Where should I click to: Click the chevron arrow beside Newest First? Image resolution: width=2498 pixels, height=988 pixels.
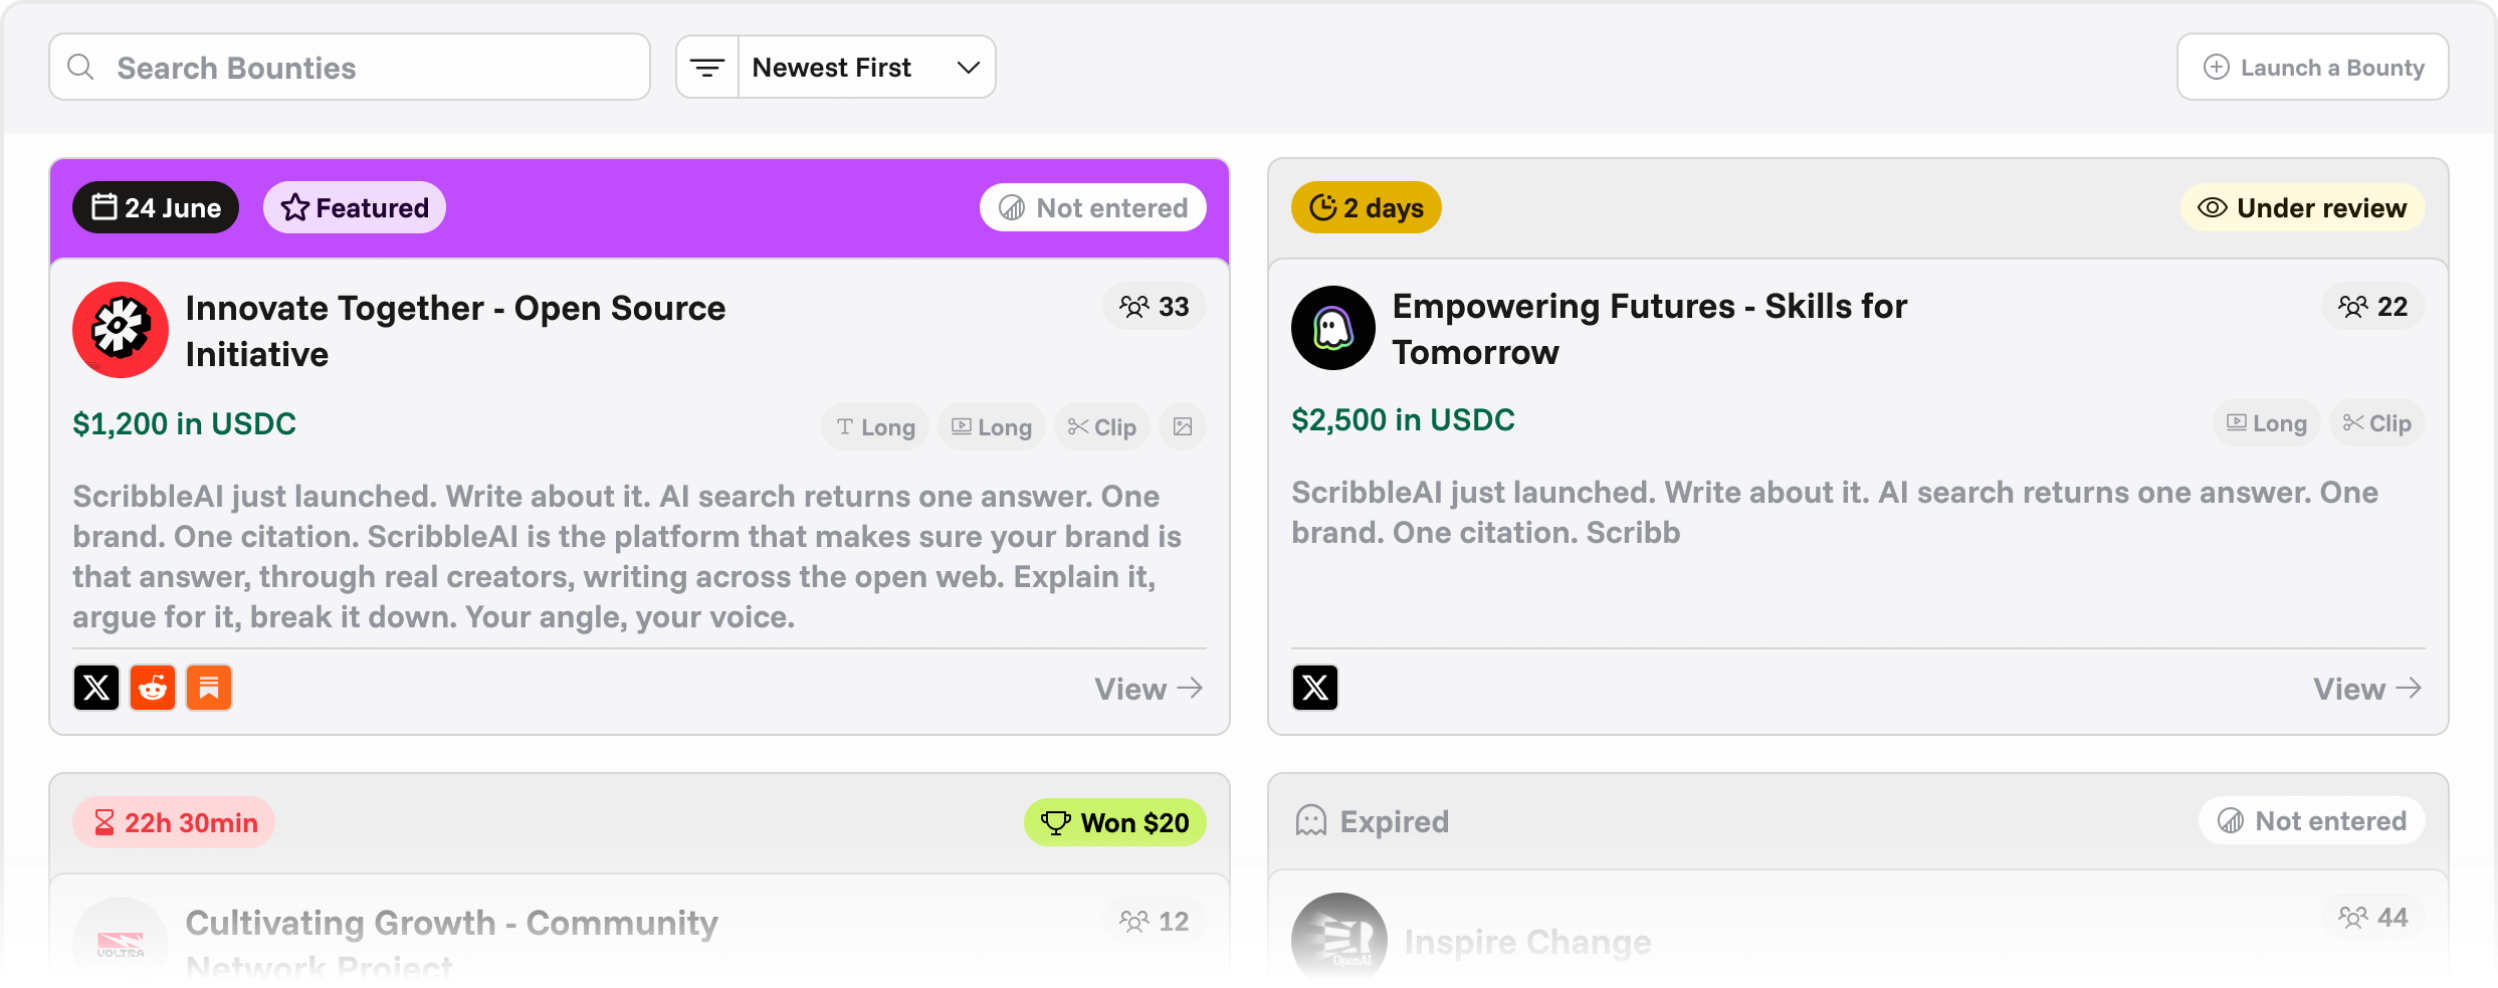click(967, 67)
